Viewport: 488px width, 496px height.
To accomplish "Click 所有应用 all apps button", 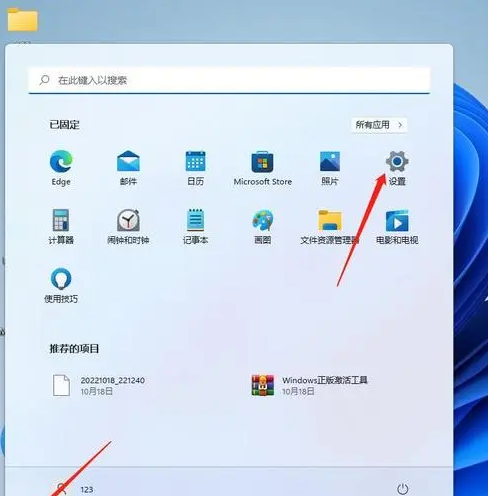I will [x=379, y=125].
